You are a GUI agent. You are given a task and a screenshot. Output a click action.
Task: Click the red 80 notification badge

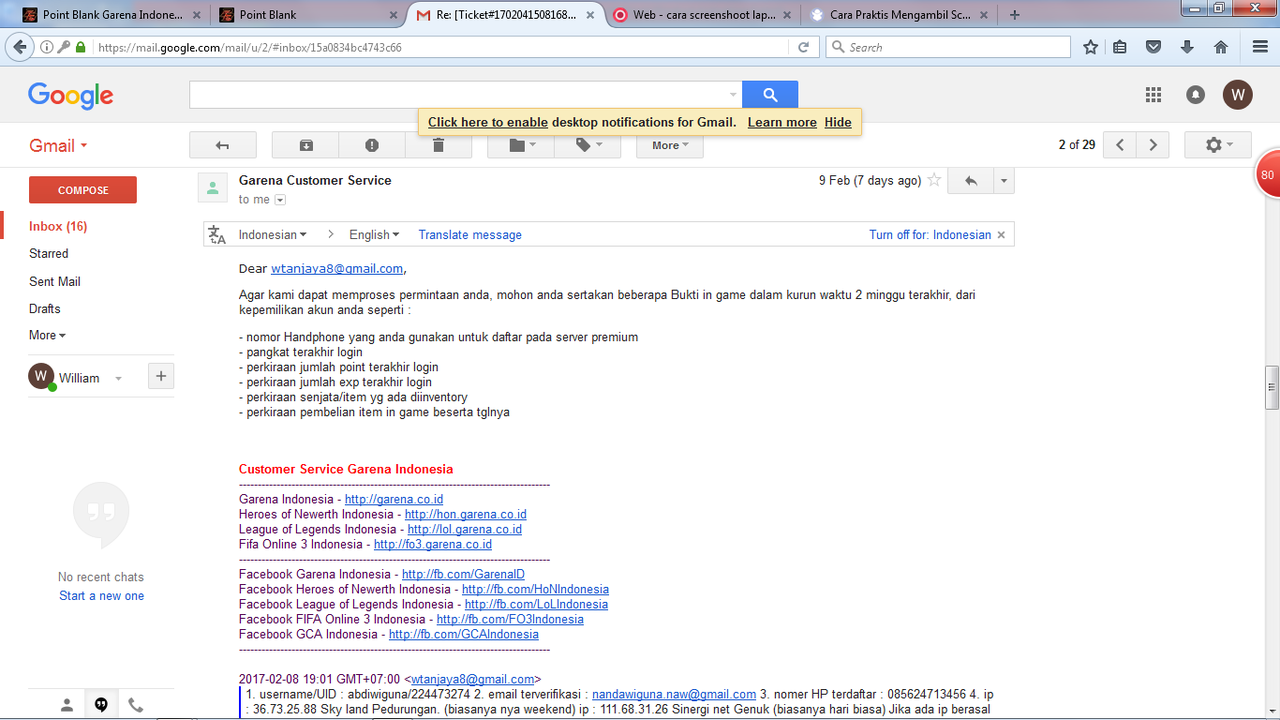(x=1268, y=175)
